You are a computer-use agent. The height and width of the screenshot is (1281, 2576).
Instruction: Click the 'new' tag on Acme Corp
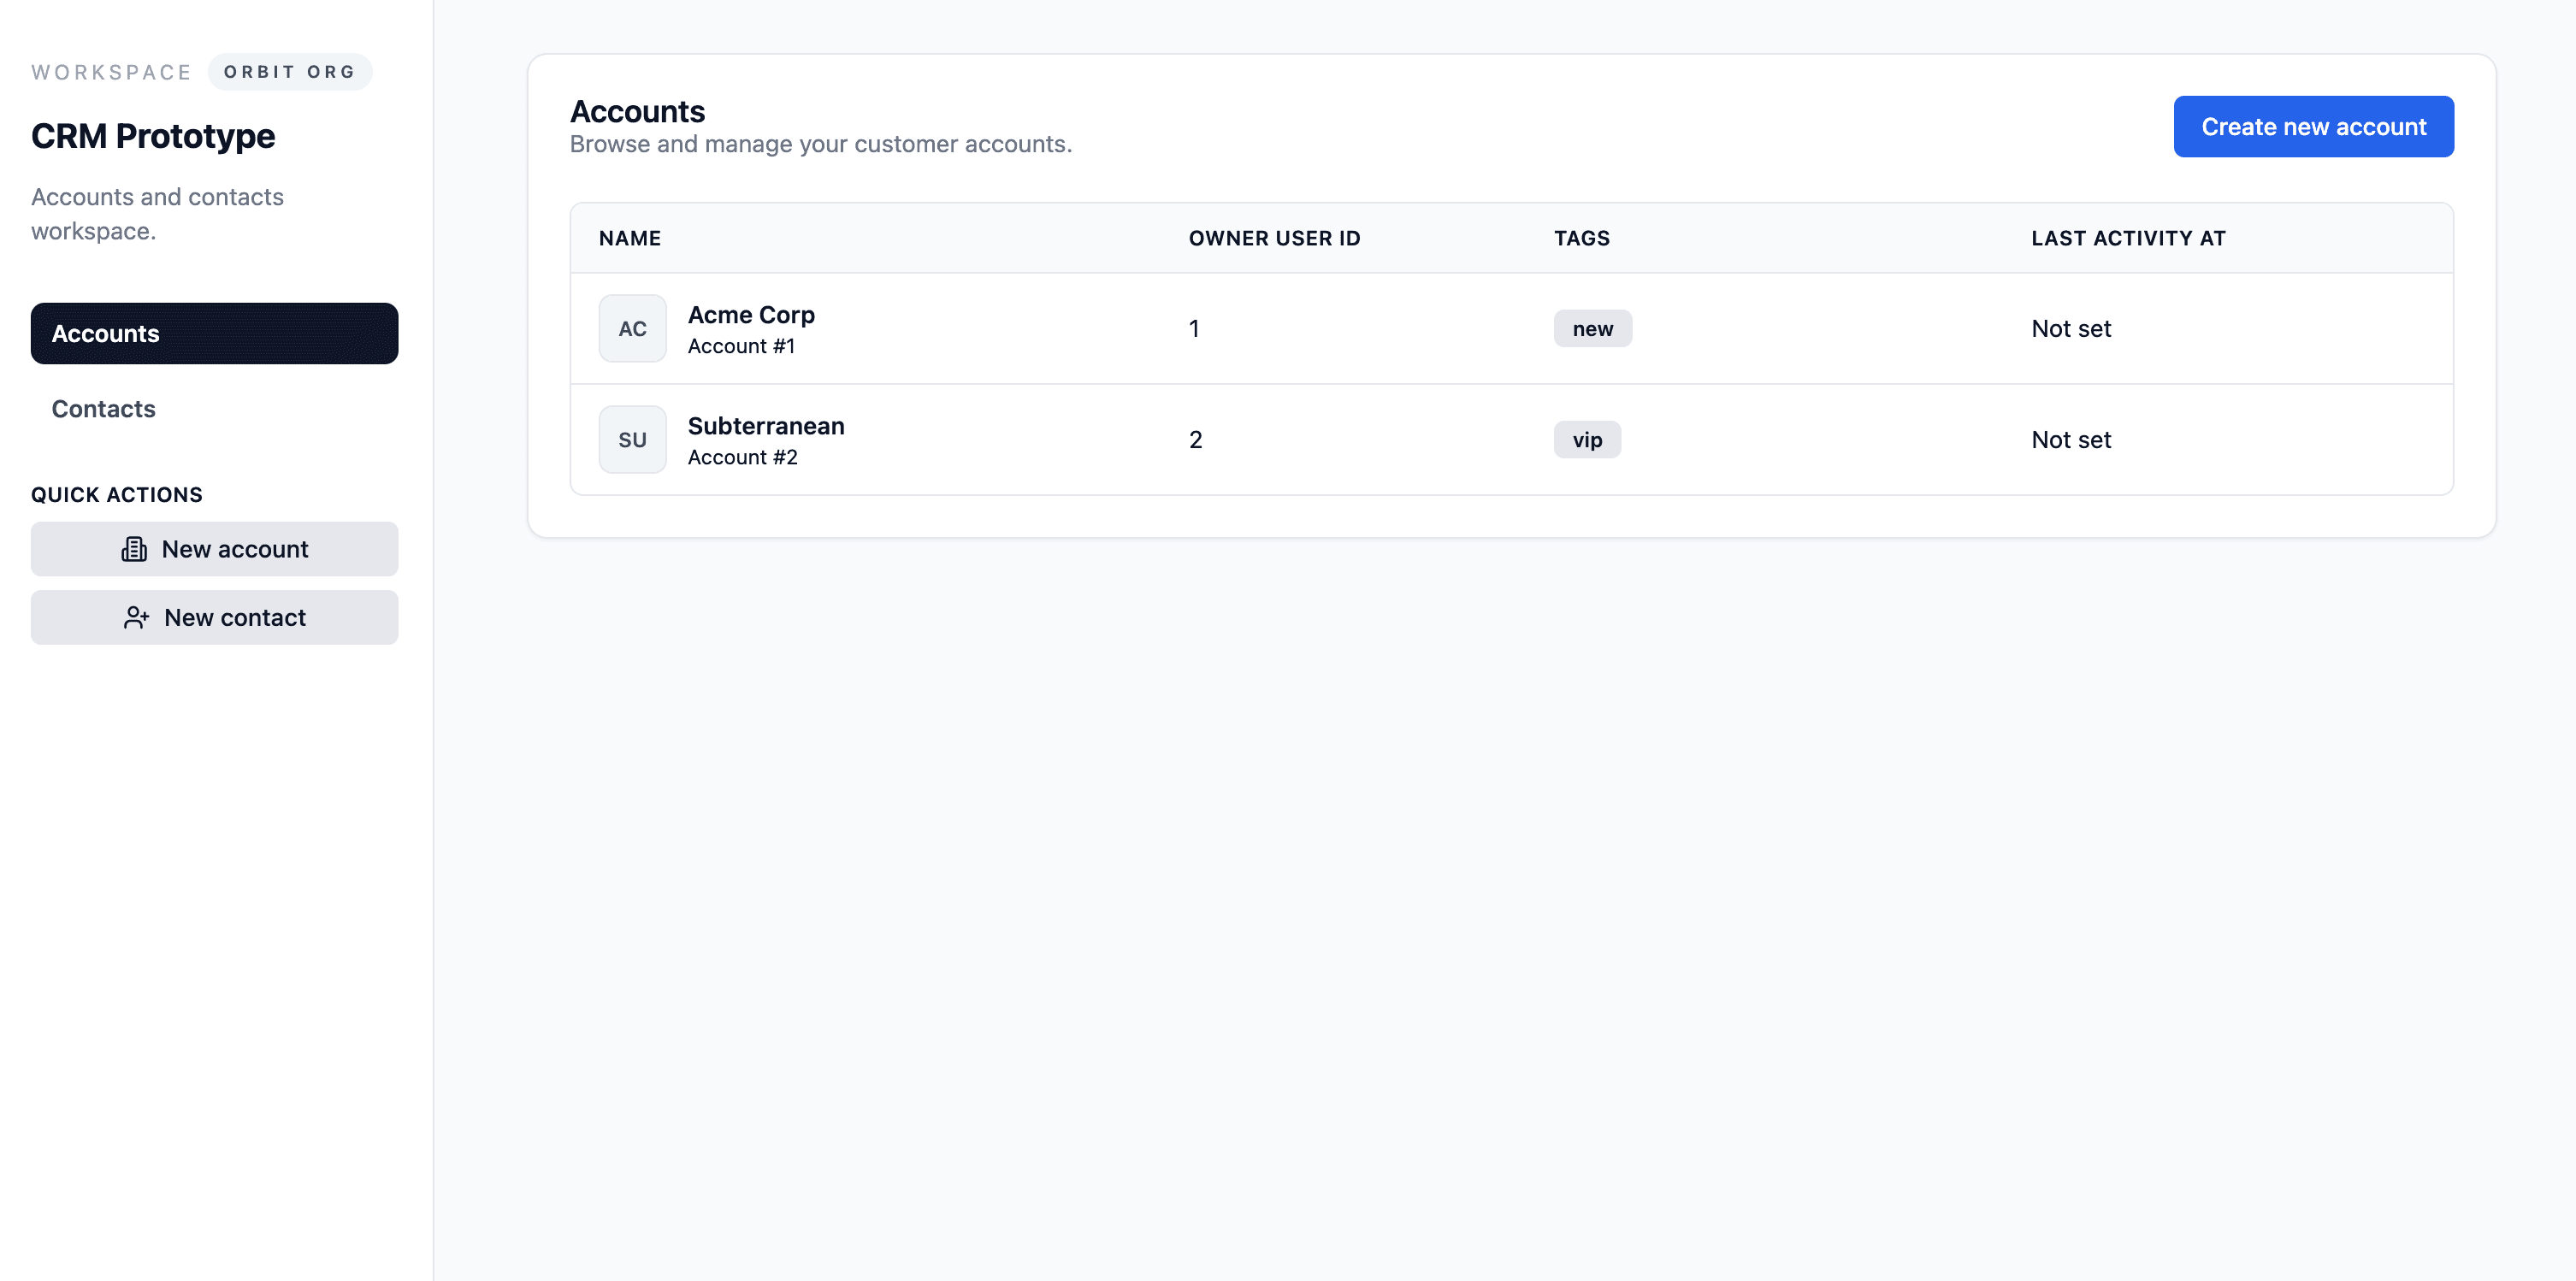1592,327
